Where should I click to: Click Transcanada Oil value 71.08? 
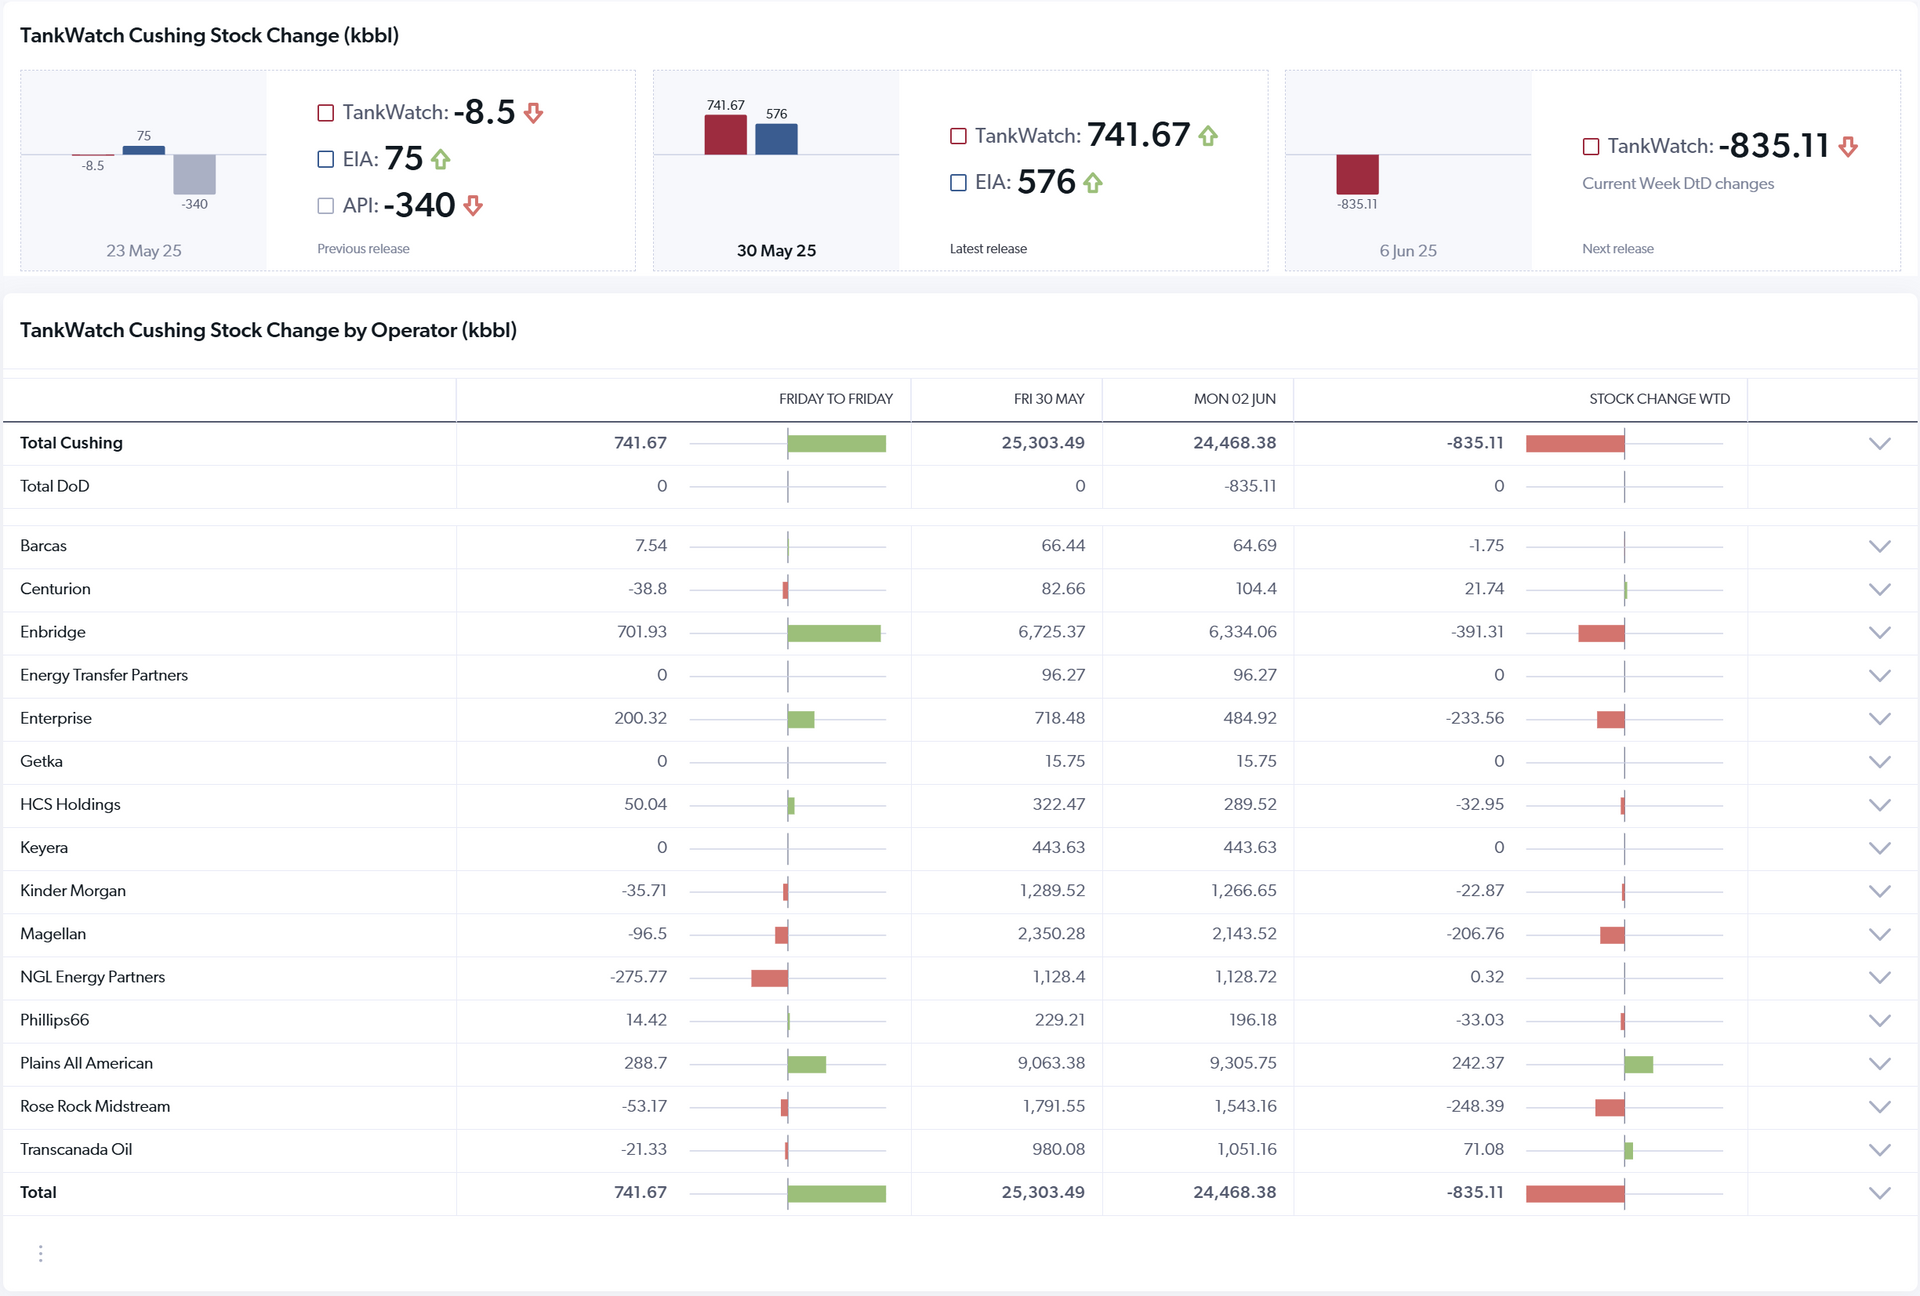point(1484,1149)
